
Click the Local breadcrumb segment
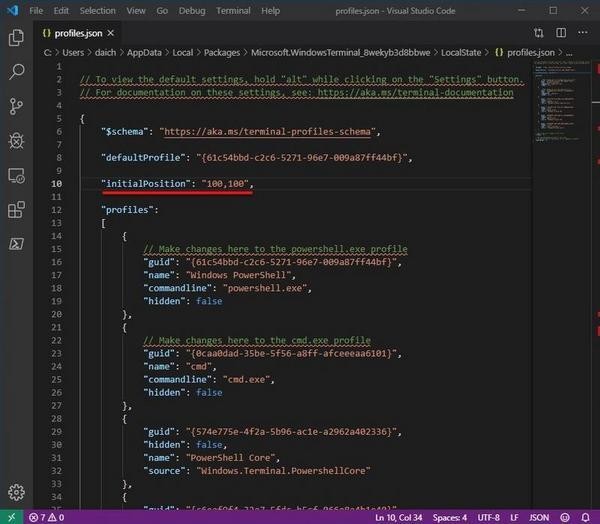pyautogui.click(x=183, y=52)
